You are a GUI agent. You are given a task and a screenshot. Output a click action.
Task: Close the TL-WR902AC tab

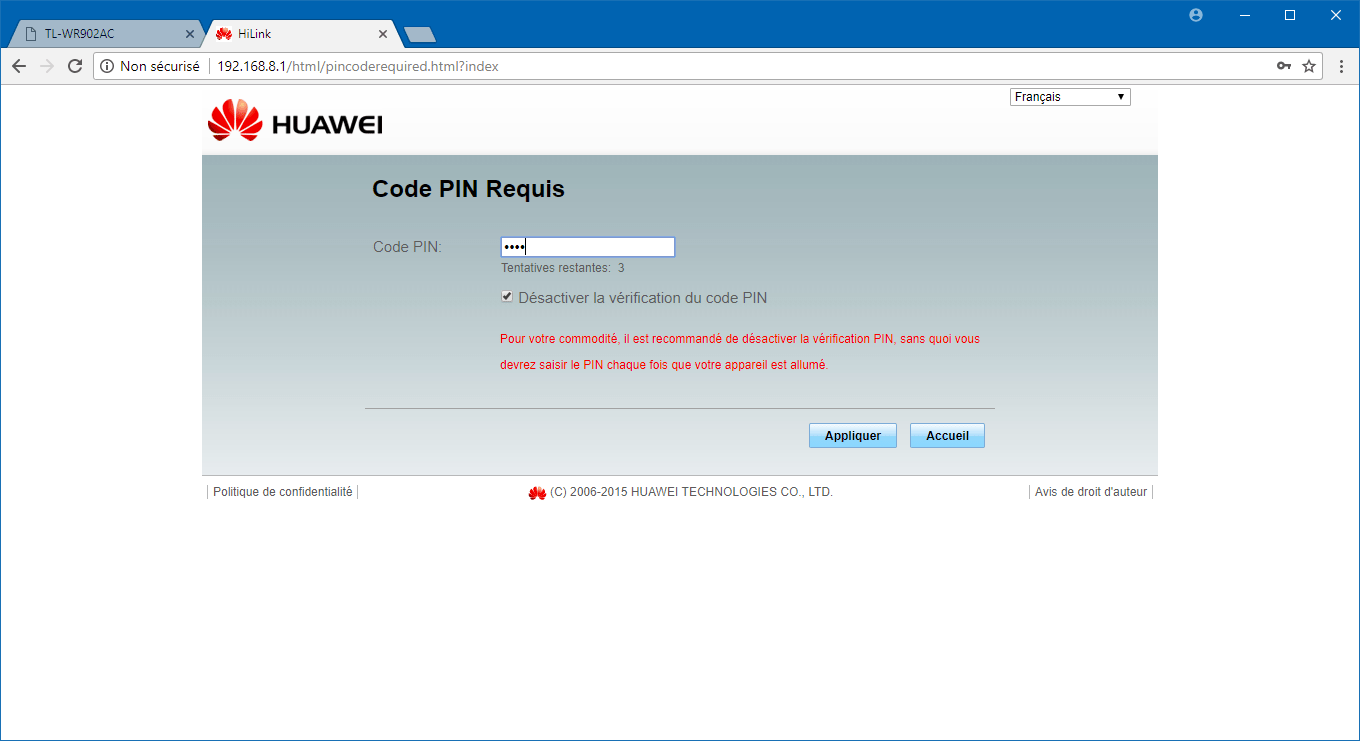point(190,33)
